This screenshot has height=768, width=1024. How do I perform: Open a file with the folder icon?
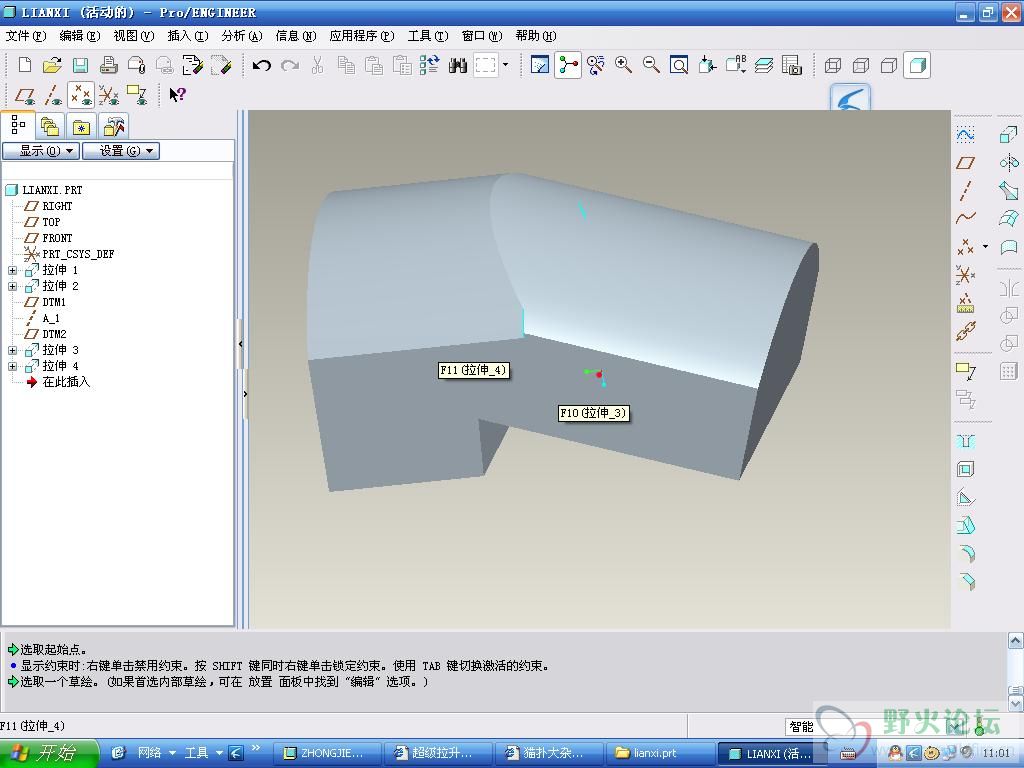click(52, 65)
